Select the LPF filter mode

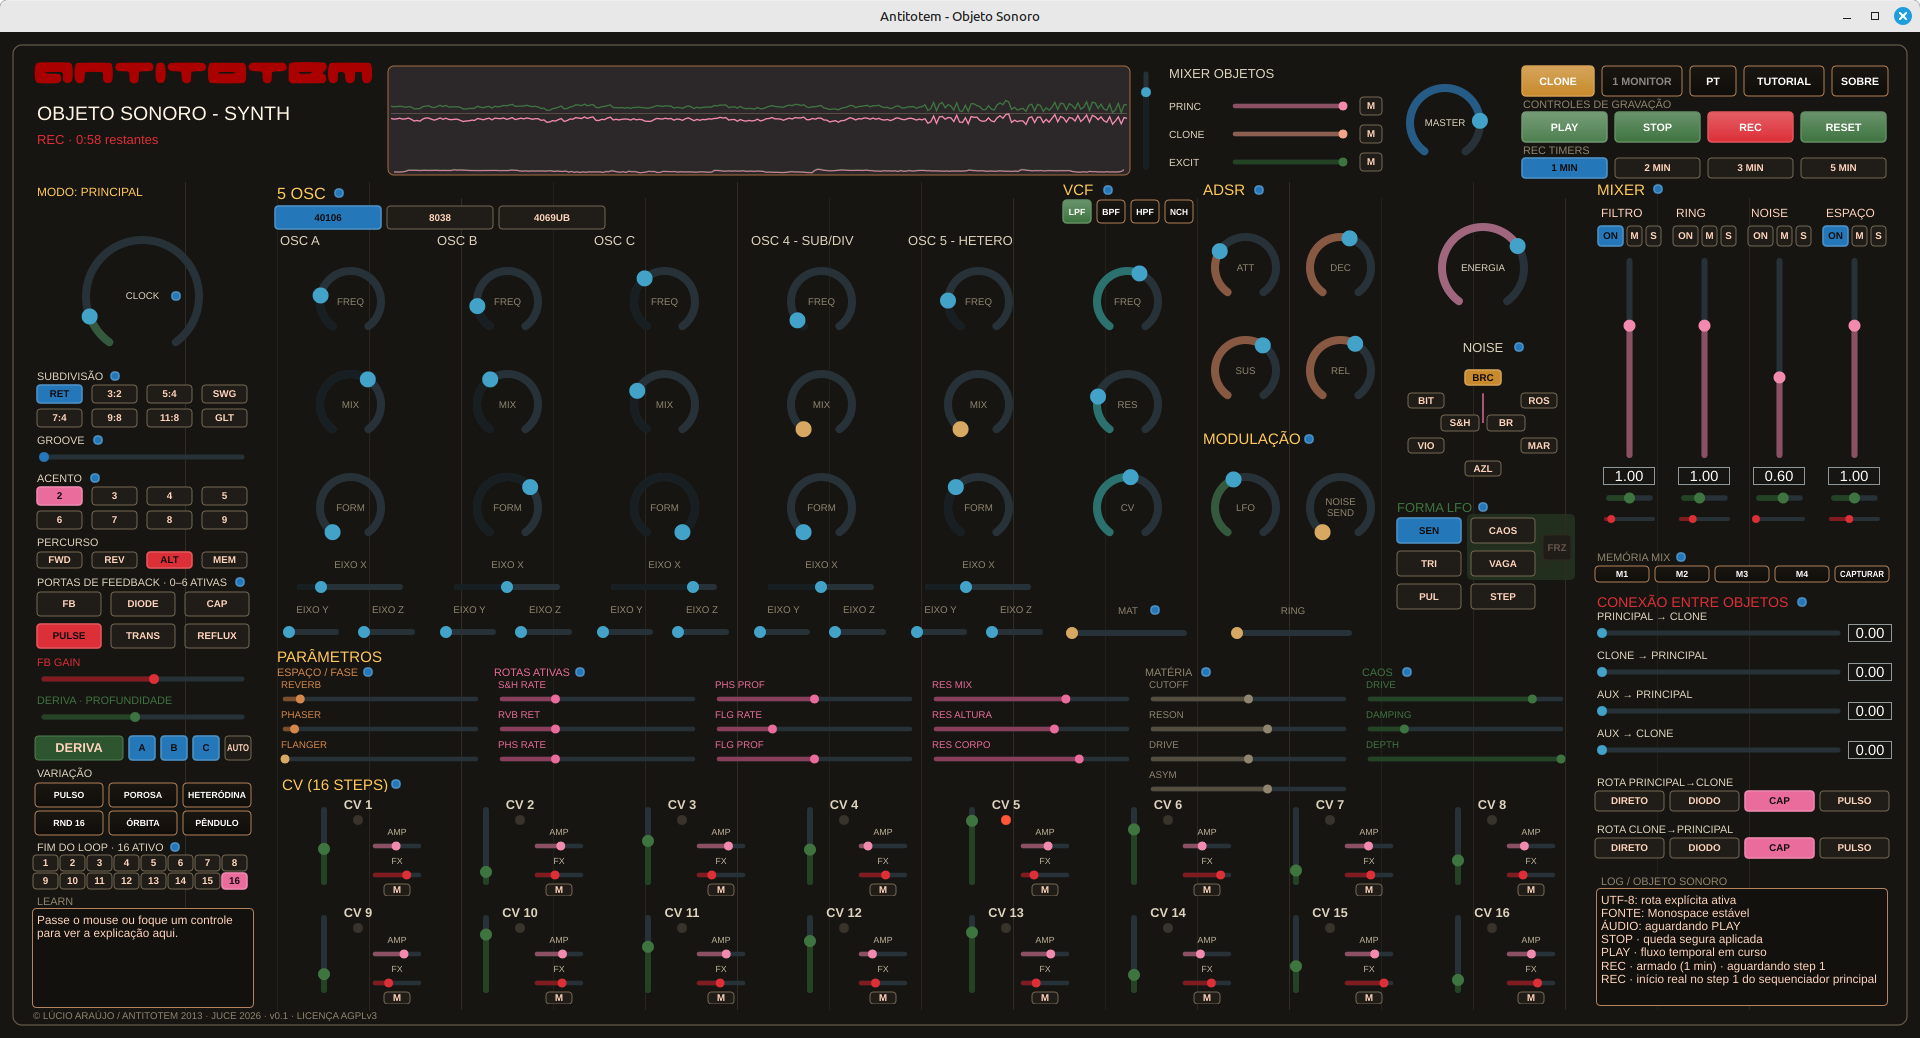1077,212
